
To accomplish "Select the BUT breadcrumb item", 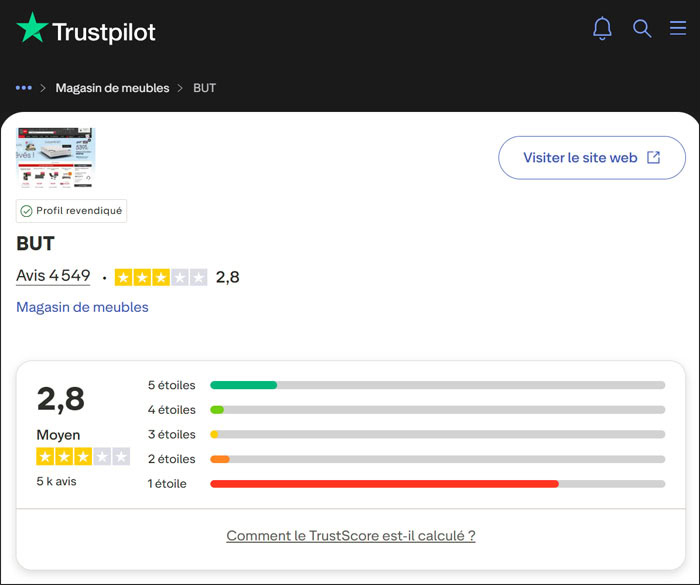I will (204, 88).
